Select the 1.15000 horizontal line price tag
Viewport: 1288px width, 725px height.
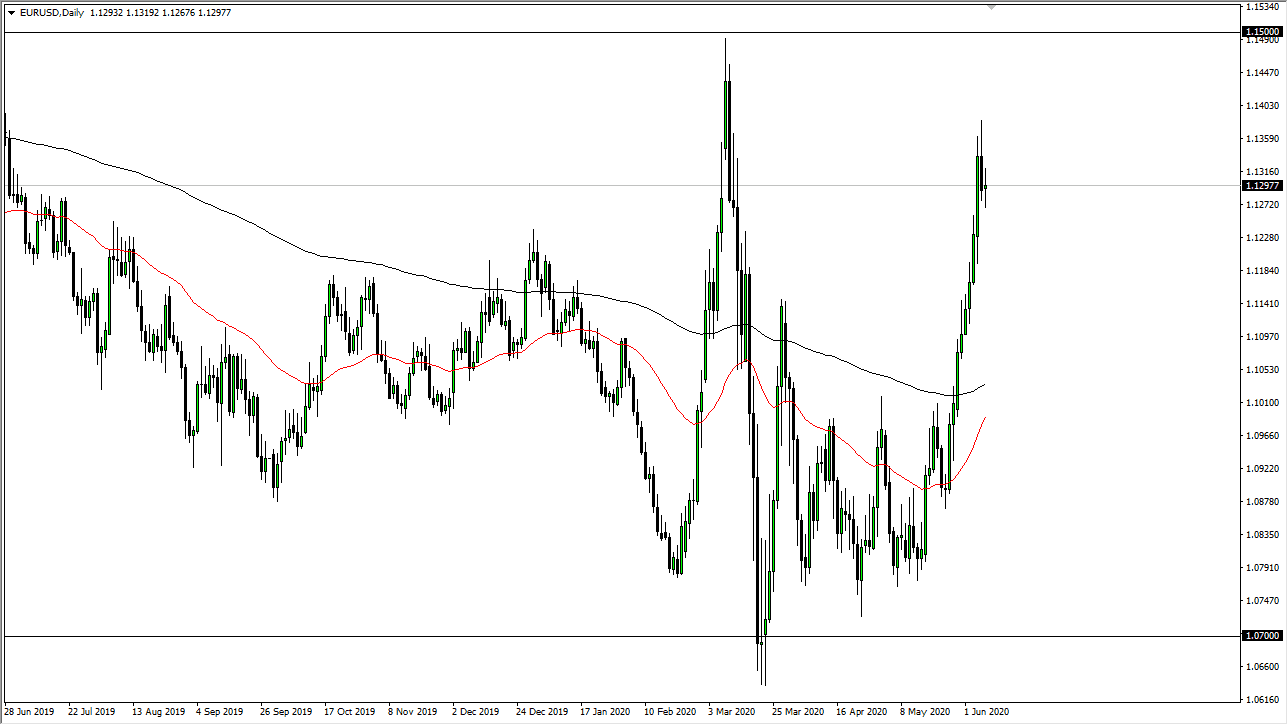tap(1262, 32)
